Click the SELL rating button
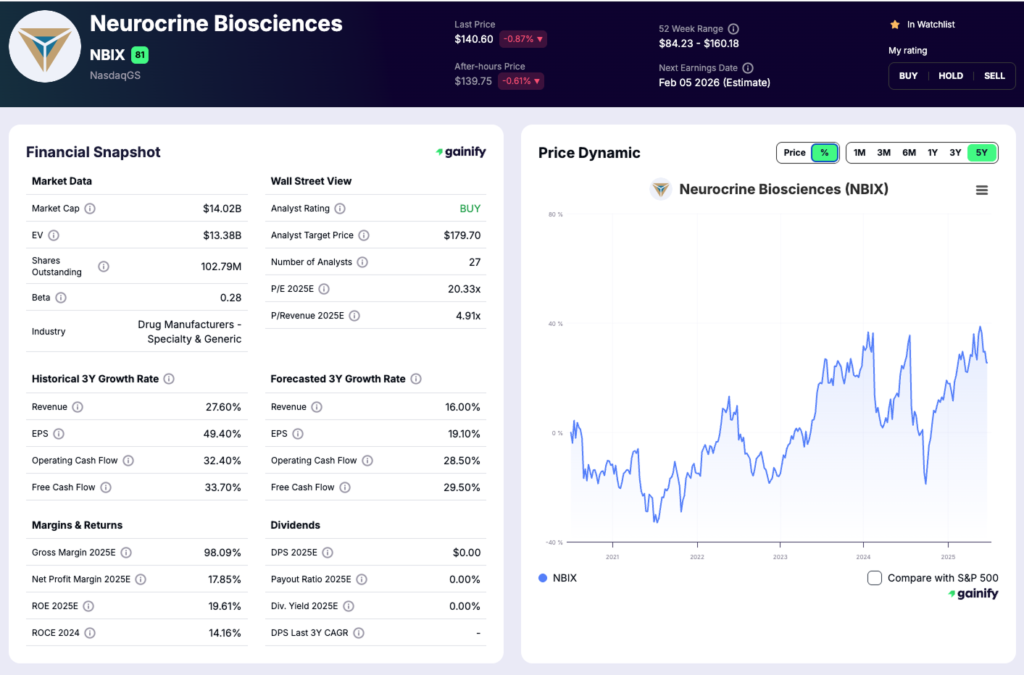Screen dimensions: 1024x675 click(994, 75)
